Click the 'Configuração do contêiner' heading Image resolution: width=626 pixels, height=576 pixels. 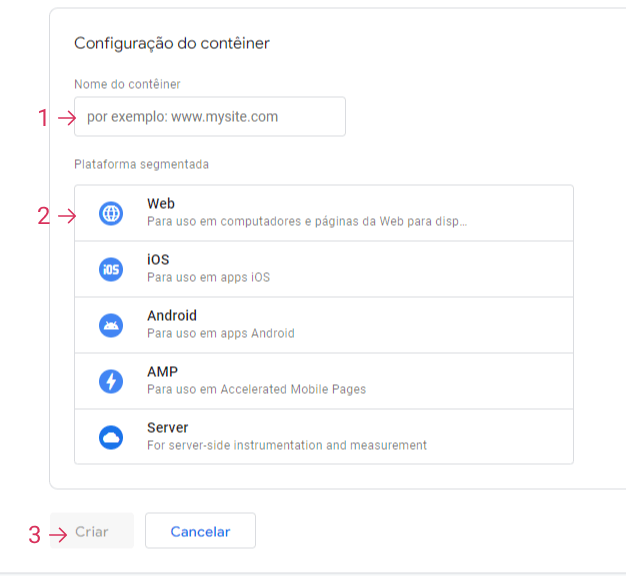[172, 43]
